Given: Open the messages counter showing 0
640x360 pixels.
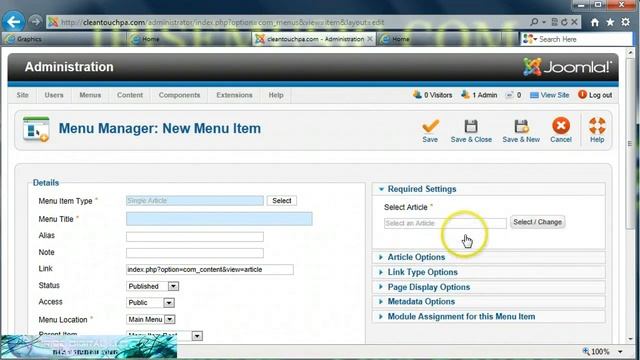Looking at the screenshot, I should [513, 95].
